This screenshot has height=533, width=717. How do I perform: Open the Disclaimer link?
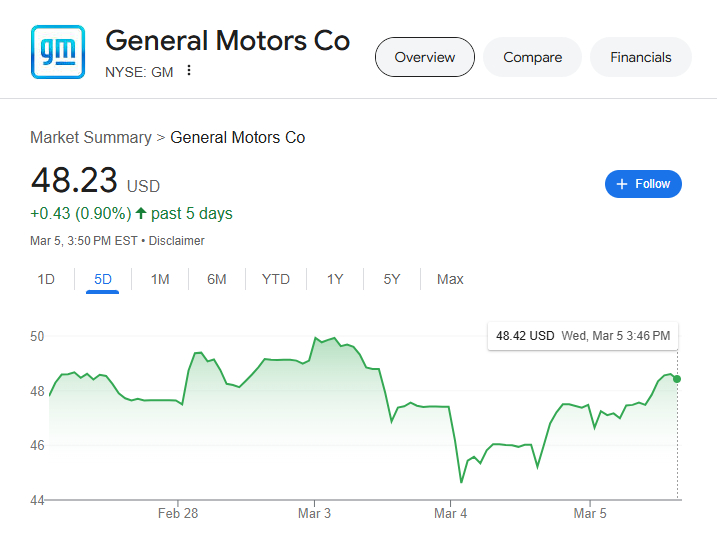click(177, 241)
